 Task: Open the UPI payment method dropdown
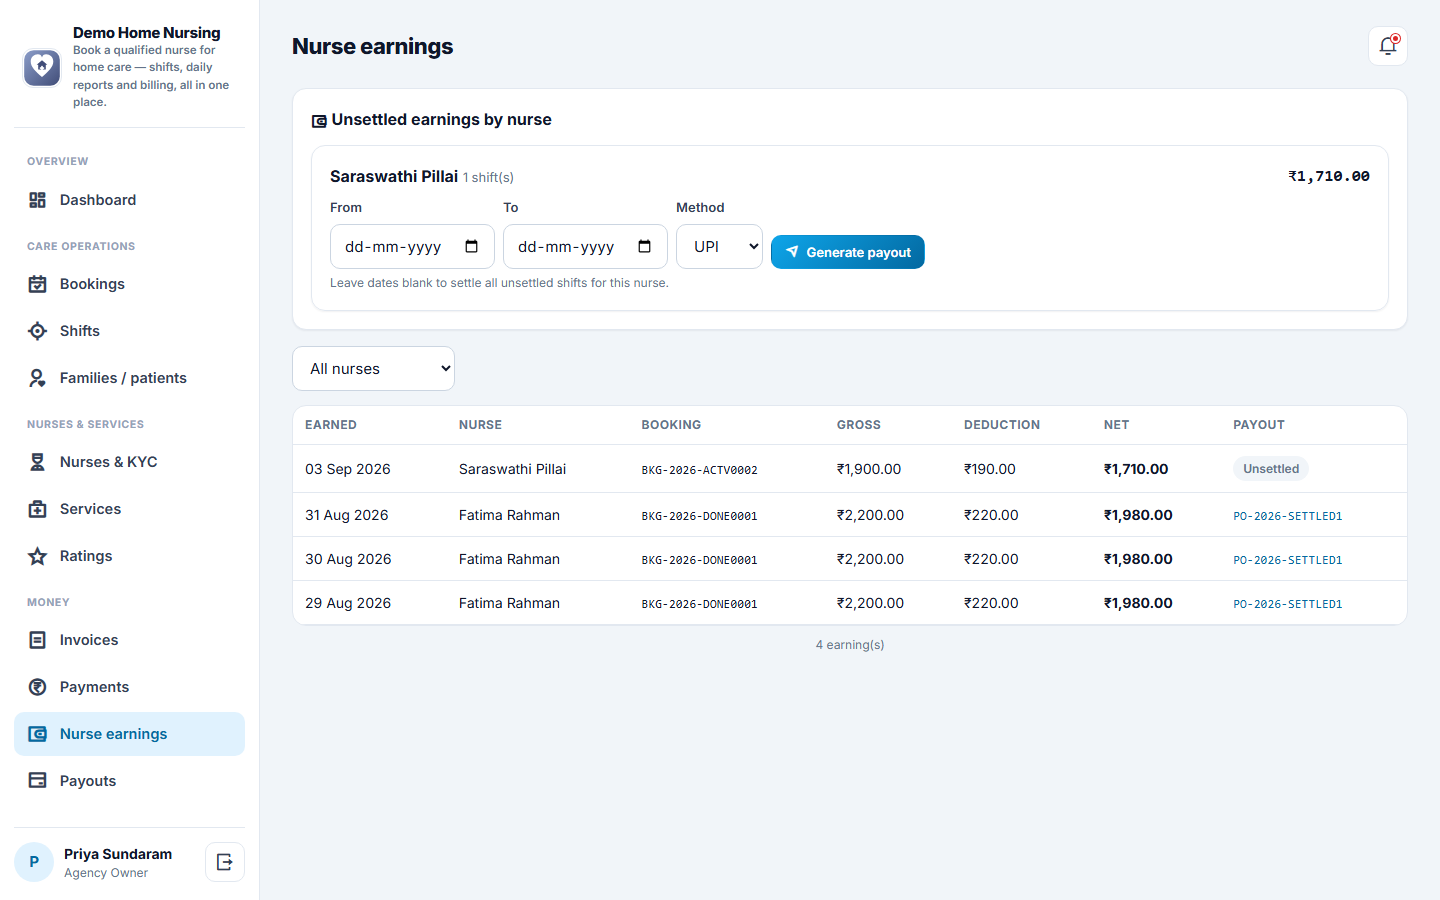point(719,246)
